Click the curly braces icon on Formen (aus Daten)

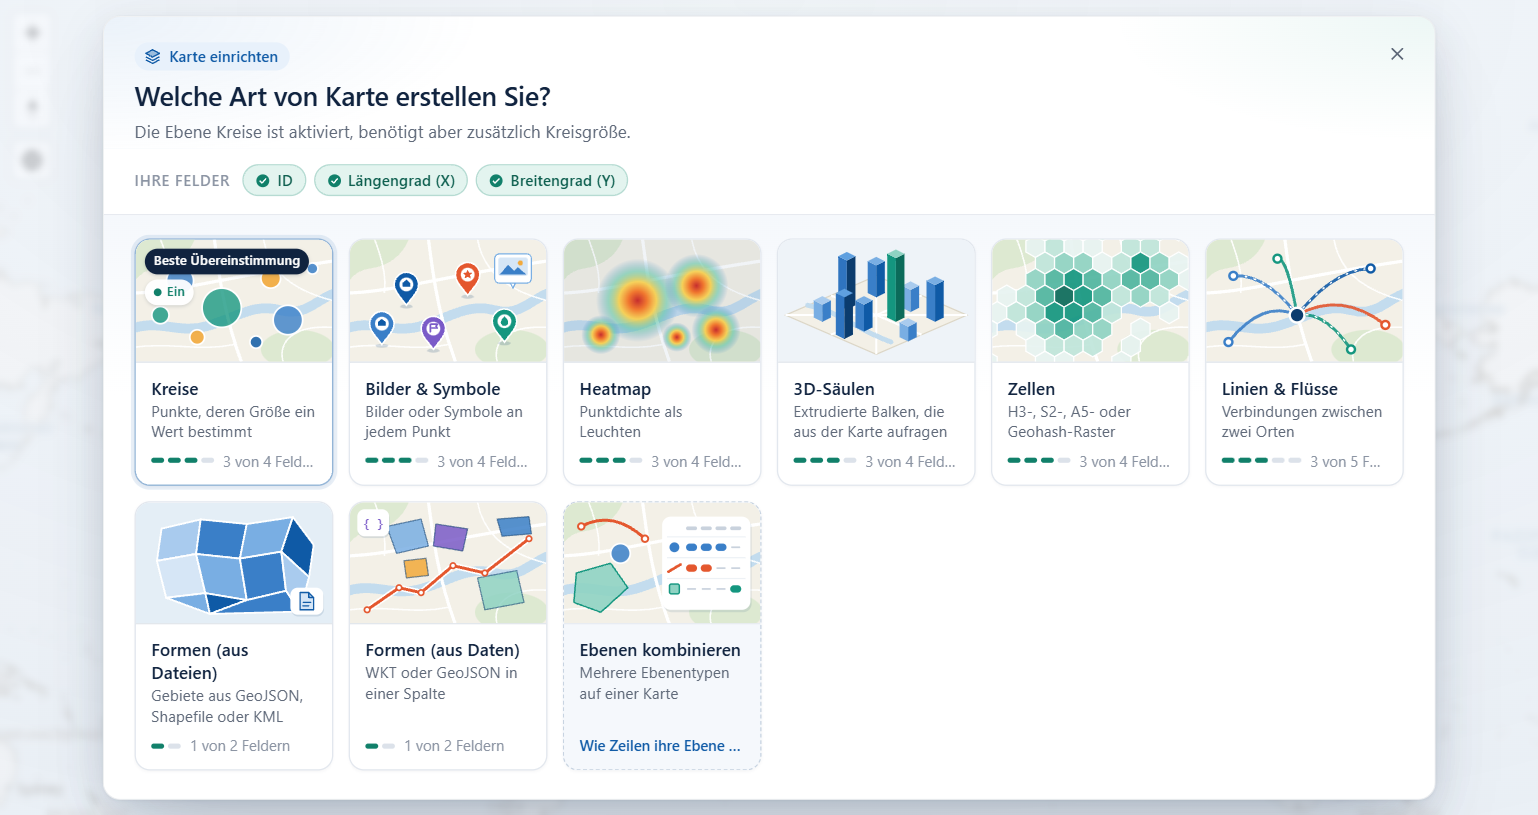point(373,524)
